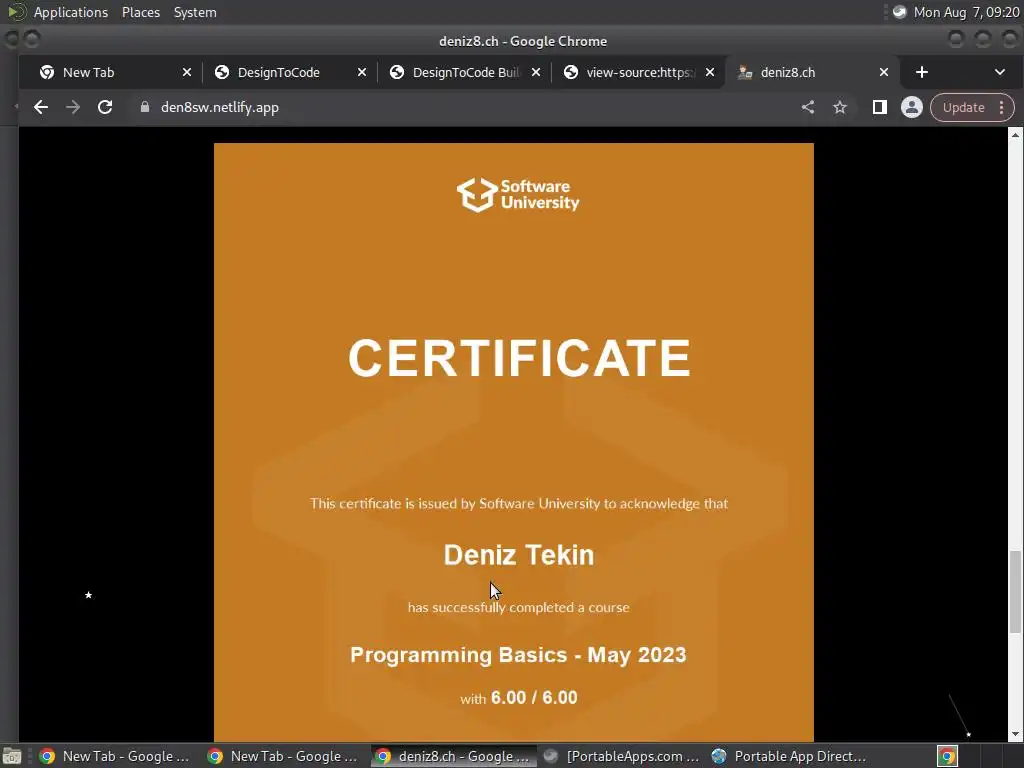
Task: Click the system tray icon beside clock
Action: (899, 12)
